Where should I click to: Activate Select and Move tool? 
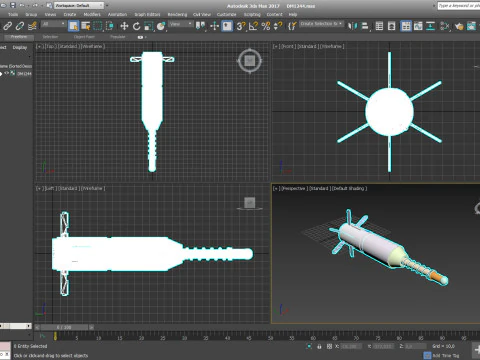(x=124, y=26)
